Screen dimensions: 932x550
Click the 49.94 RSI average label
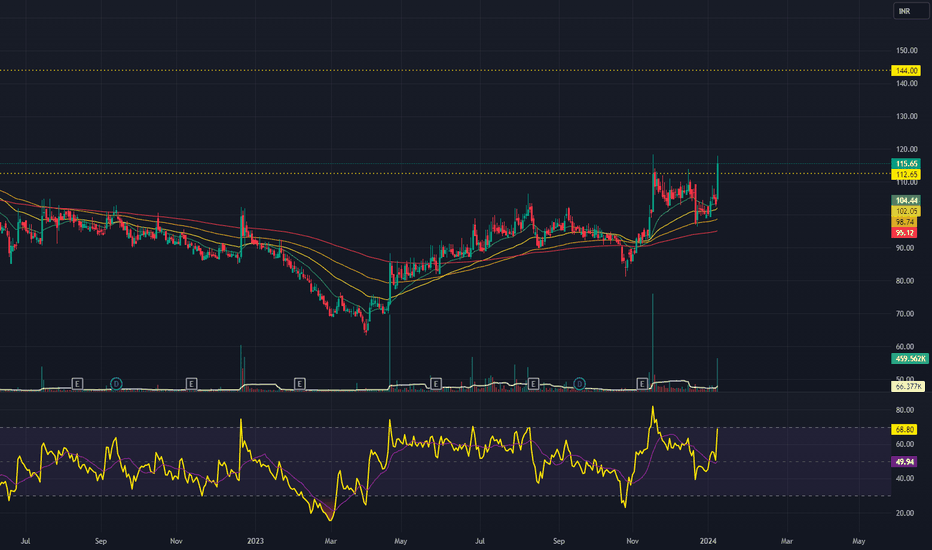point(905,461)
